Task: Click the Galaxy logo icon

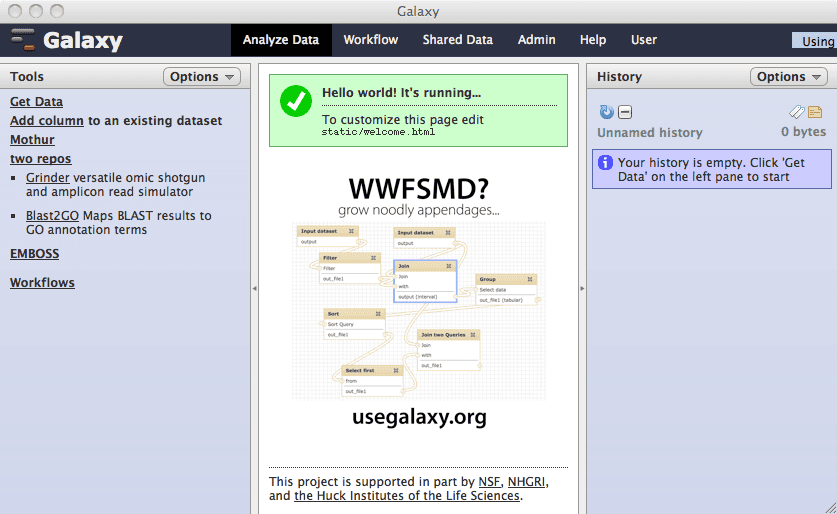Action: point(23,40)
